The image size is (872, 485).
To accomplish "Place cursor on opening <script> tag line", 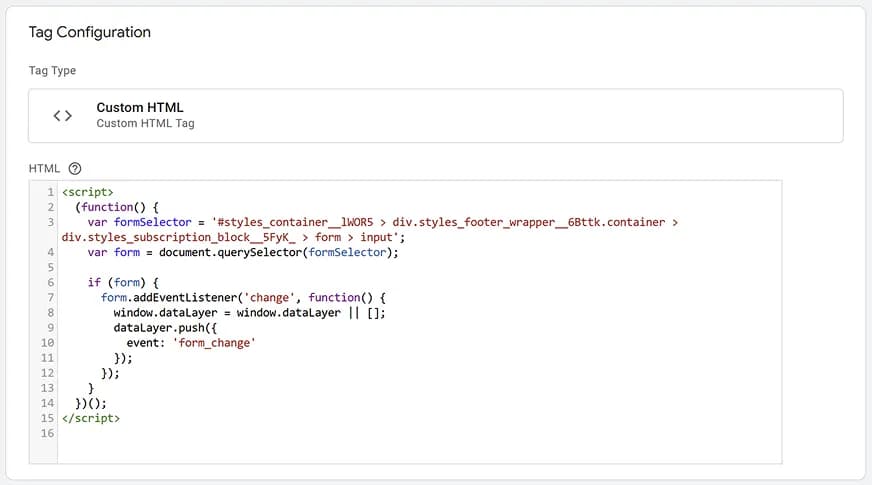I will pyautogui.click(x=88, y=191).
